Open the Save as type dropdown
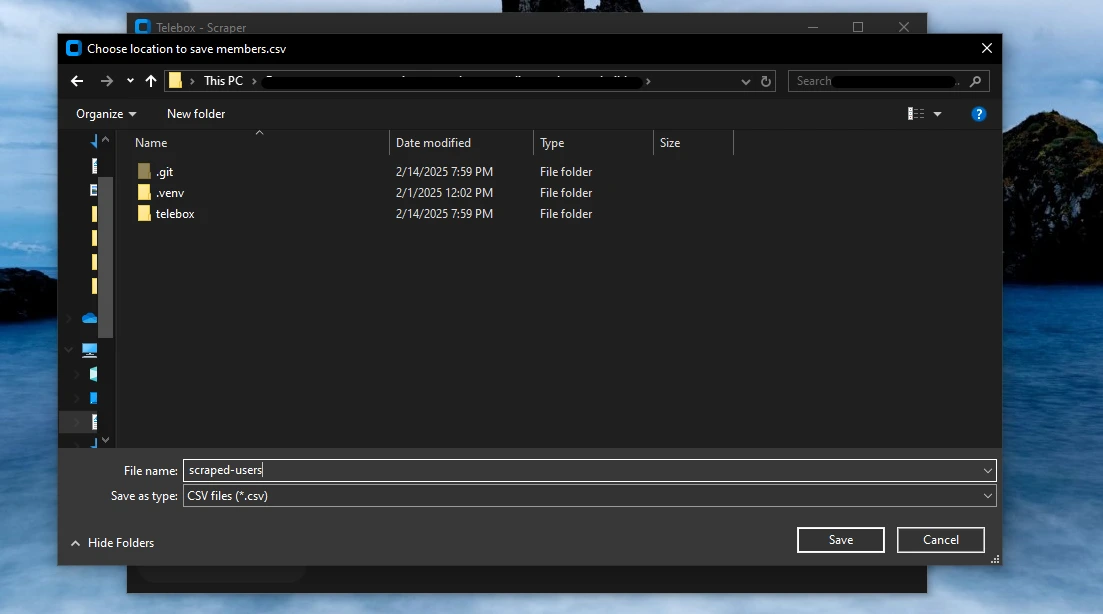Viewport: 1103px width, 614px height. point(988,496)
